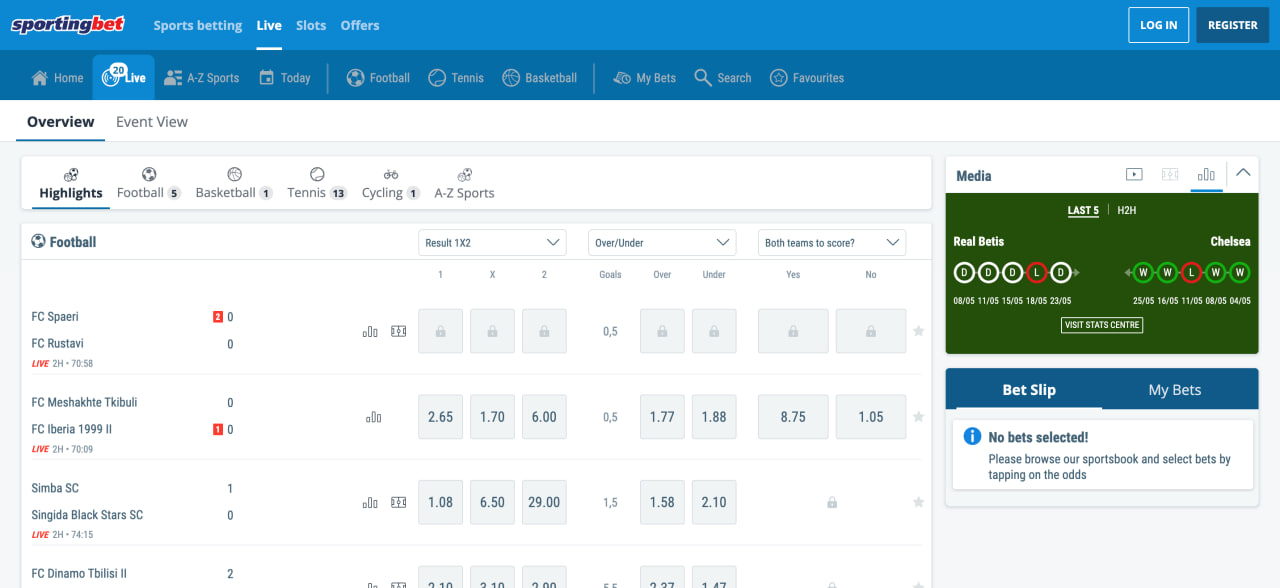Select Under 0,5 odds 1.88

coord(714,417)
